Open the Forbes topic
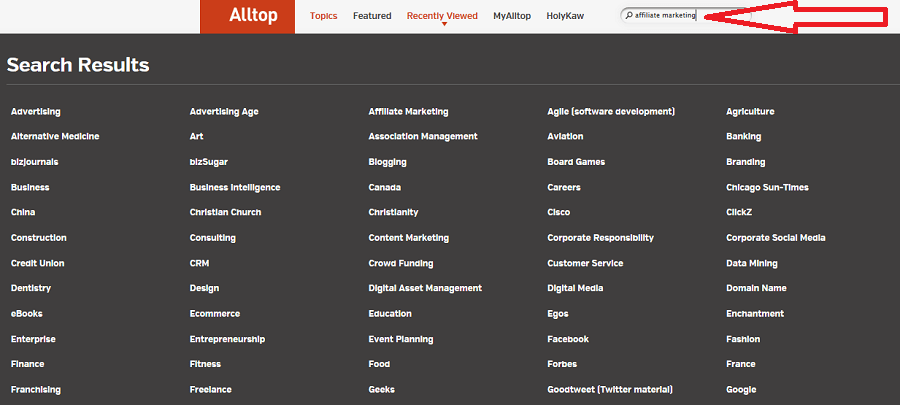 click(x=562, y=364)
